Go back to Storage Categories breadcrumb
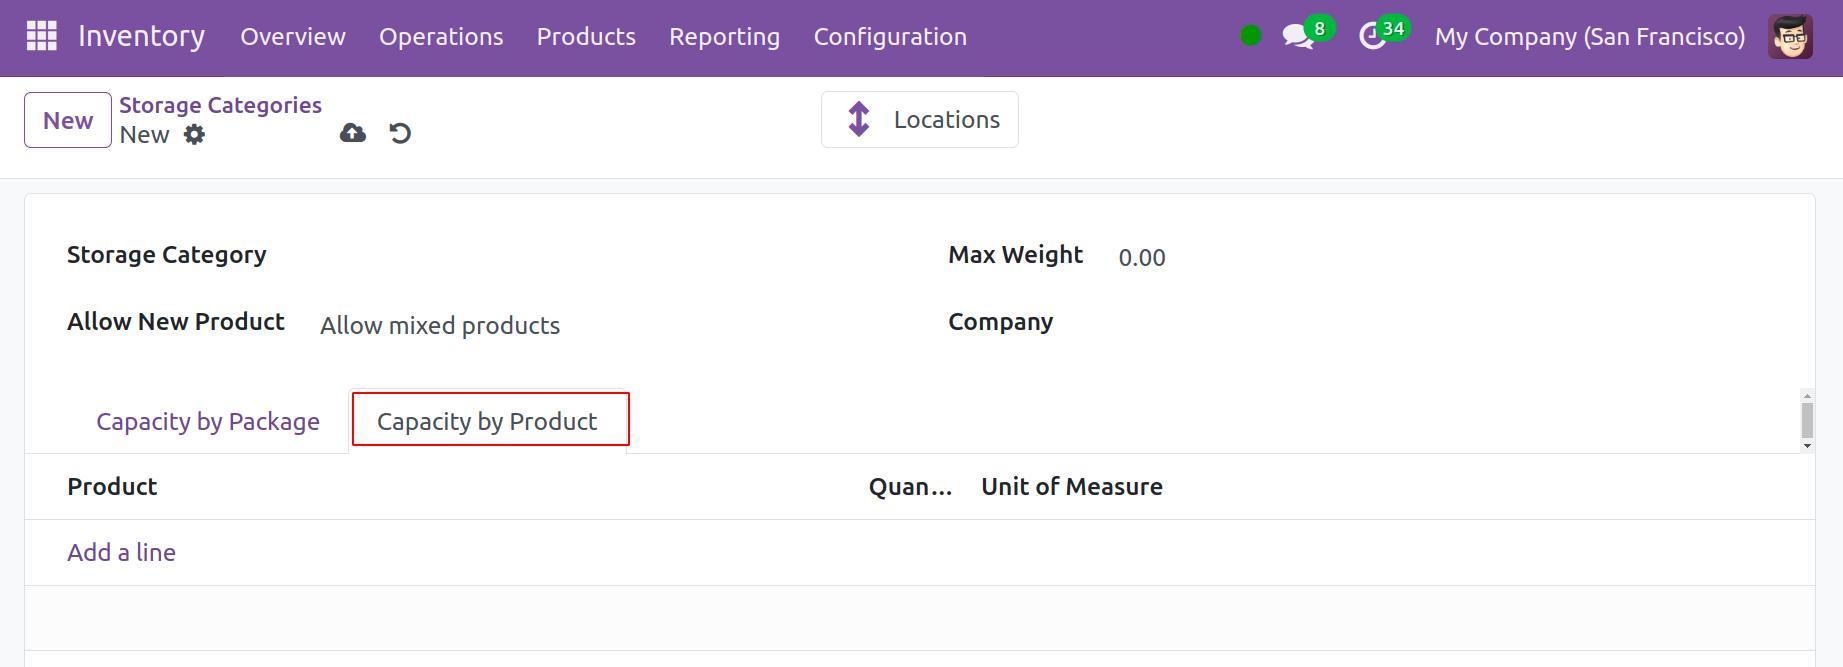The height and width of the screenshot is (667, 1843). coord(220,105)
